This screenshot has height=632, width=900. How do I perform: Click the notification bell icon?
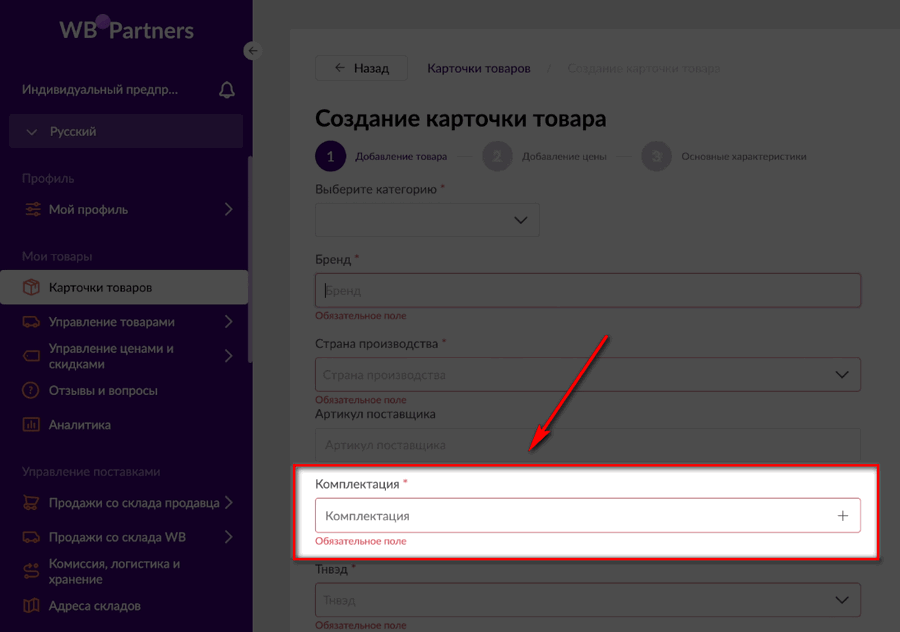click(x=226, y=89)
